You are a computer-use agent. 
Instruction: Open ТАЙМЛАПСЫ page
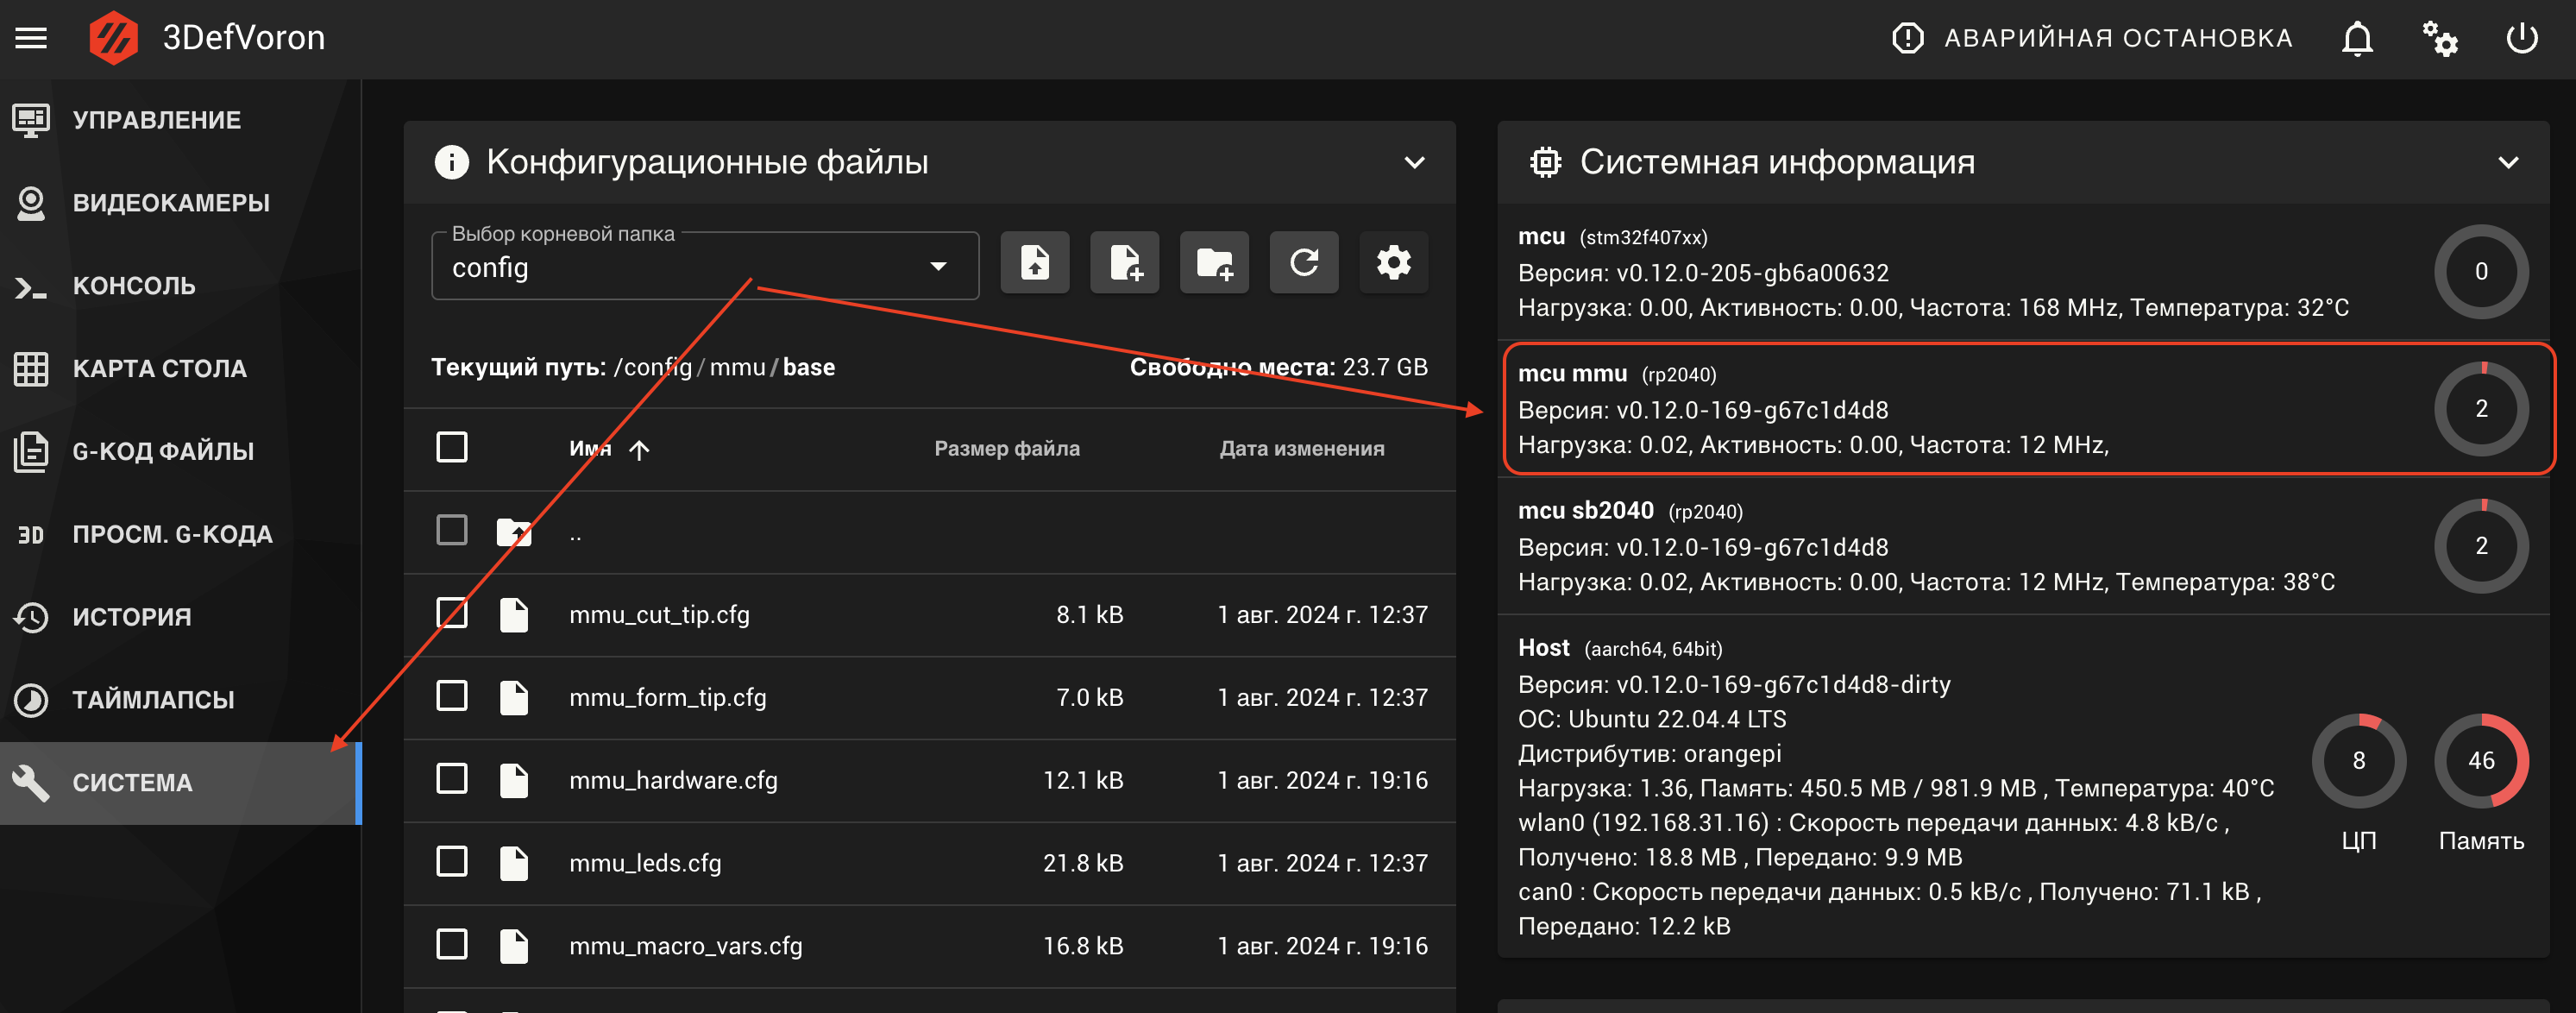[x=180, y=700]
